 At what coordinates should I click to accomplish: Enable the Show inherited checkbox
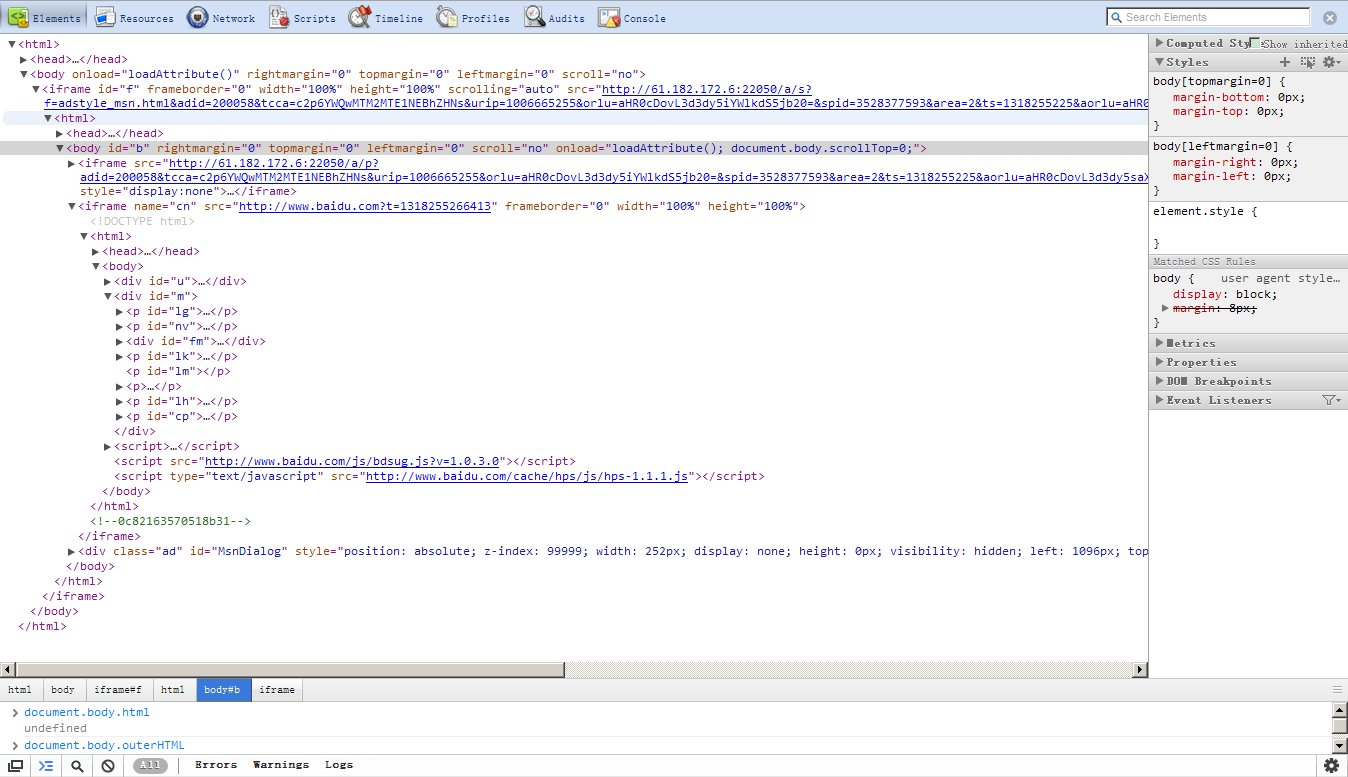click(x=1256, y=43)
